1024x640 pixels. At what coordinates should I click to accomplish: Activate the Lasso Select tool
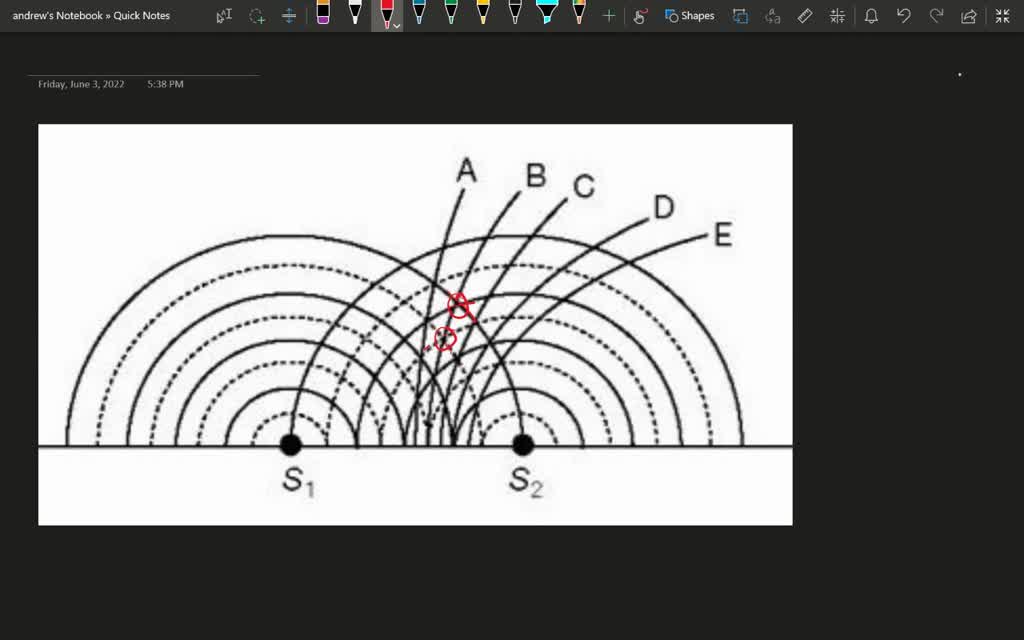tap(257, 16)
